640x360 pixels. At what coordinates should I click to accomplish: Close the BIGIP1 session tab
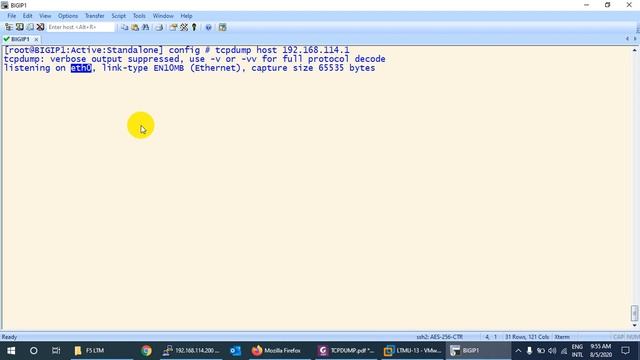[36, 39]
